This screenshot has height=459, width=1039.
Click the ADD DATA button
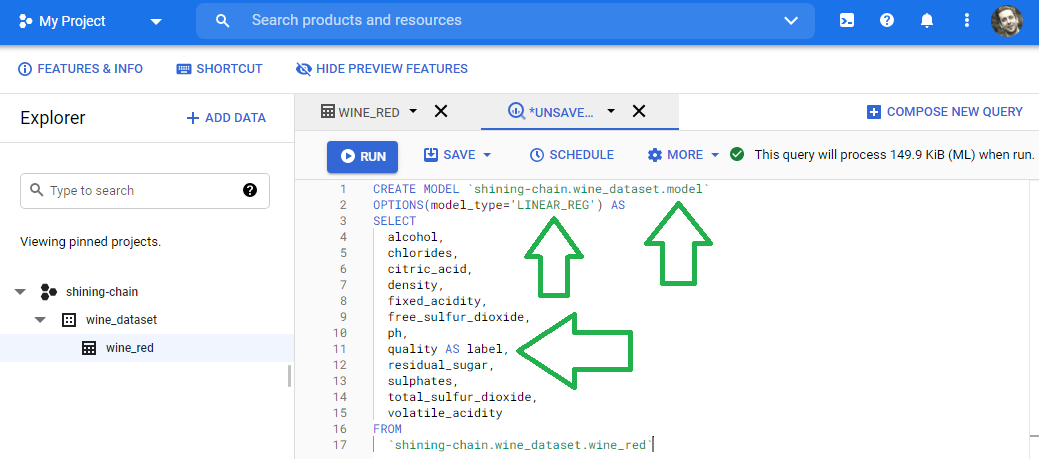pyautogui.click(x=226, y=118)
